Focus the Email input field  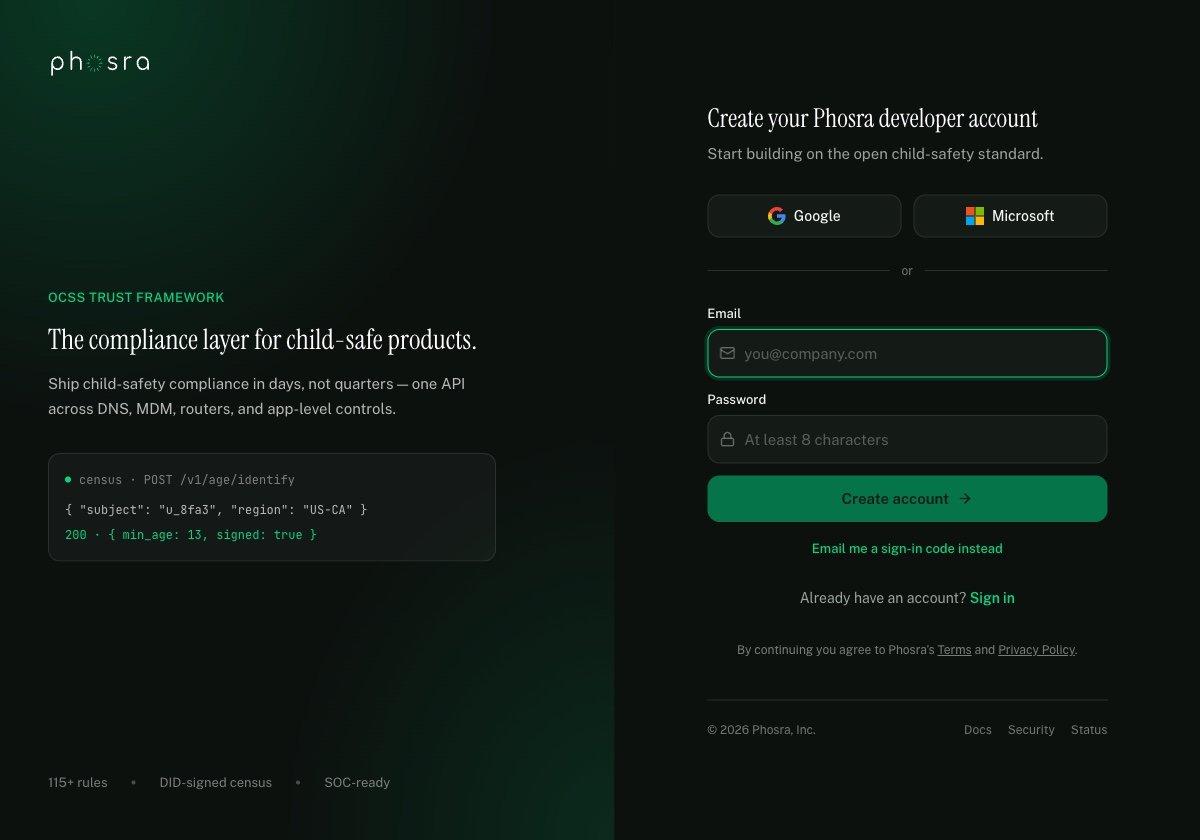pos(907,353)
